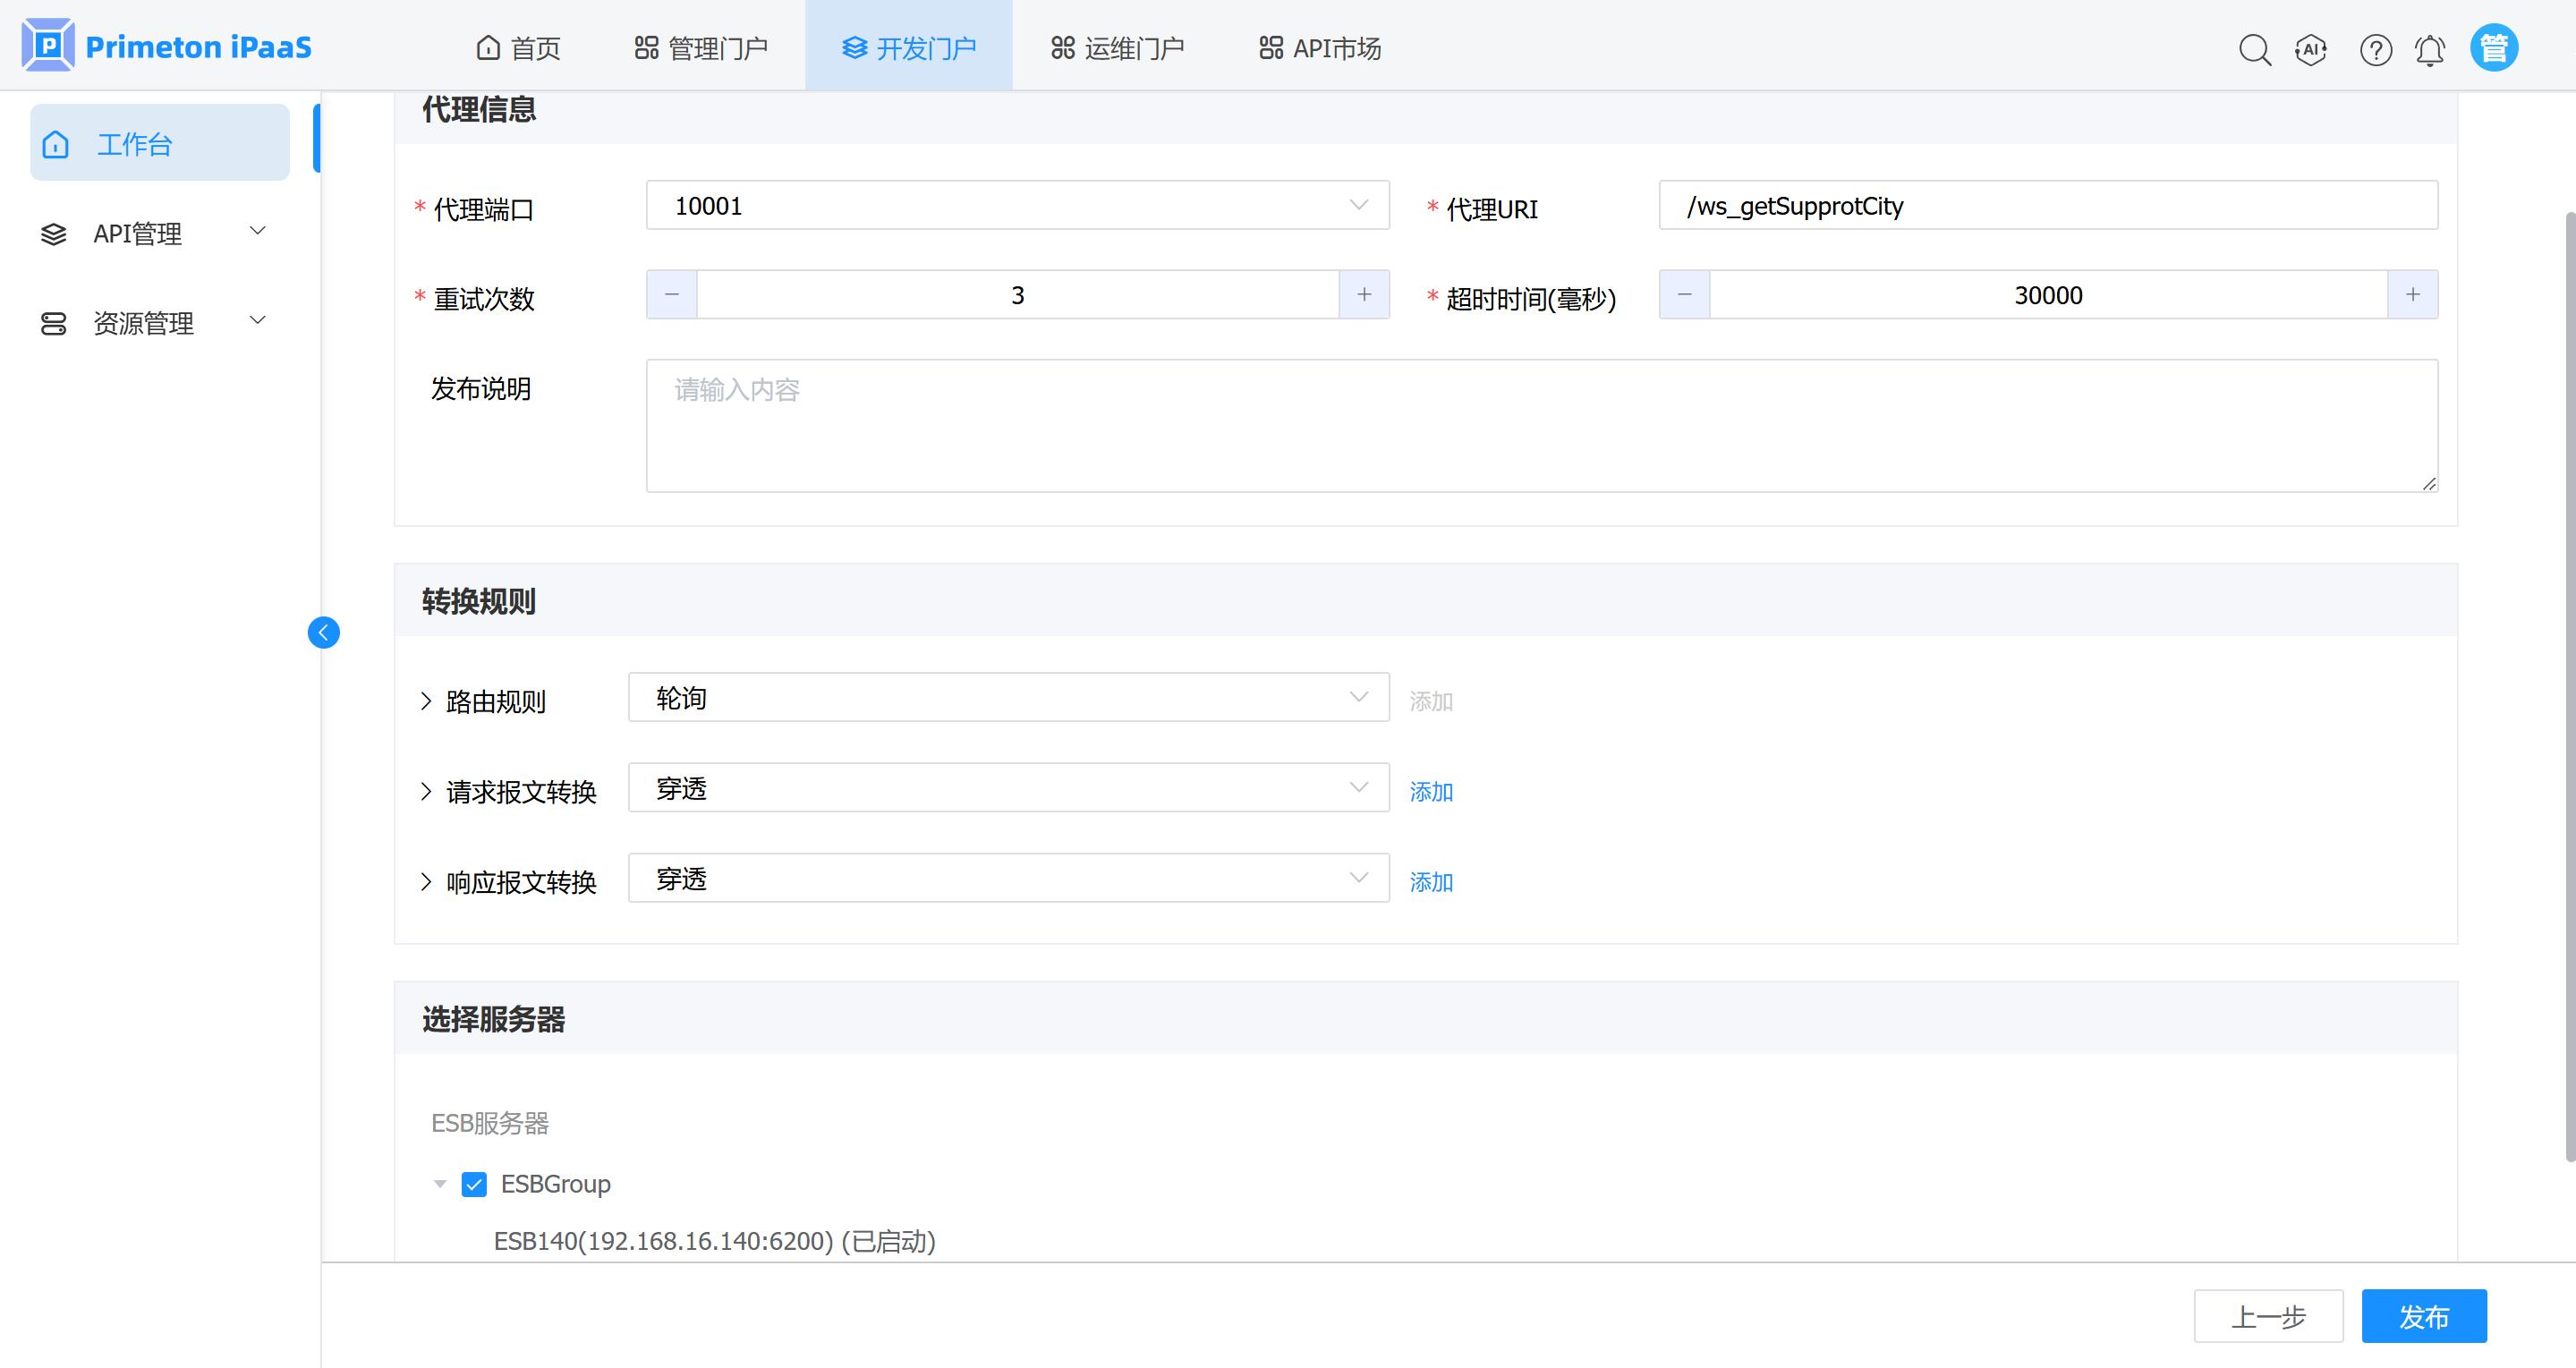Viewport: 2576px width, 1368px height.
Task: Click the 发布 button
Action: tap(2423, 1316)
